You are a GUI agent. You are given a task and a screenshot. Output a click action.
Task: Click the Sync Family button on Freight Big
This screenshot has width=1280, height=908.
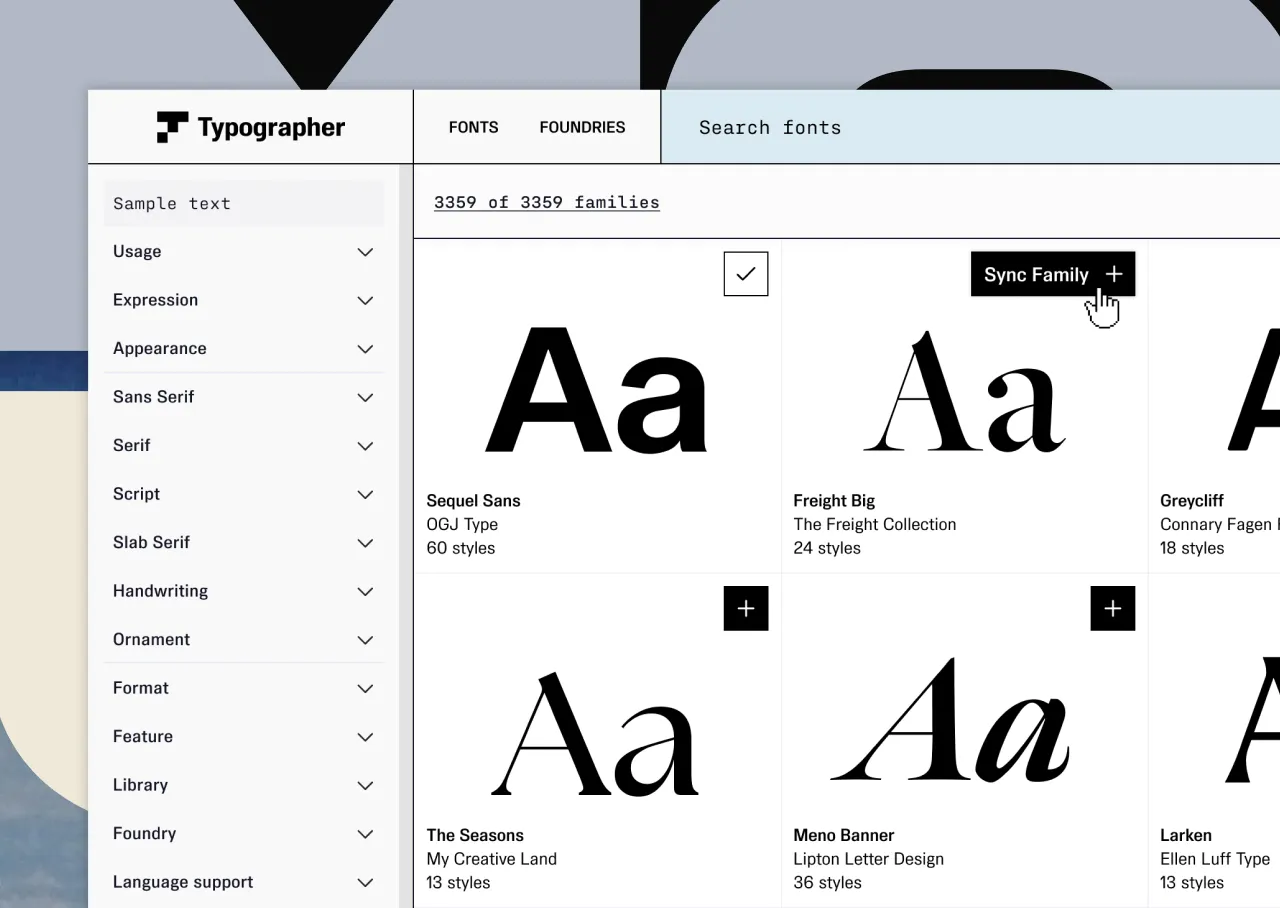point(1052,274)
